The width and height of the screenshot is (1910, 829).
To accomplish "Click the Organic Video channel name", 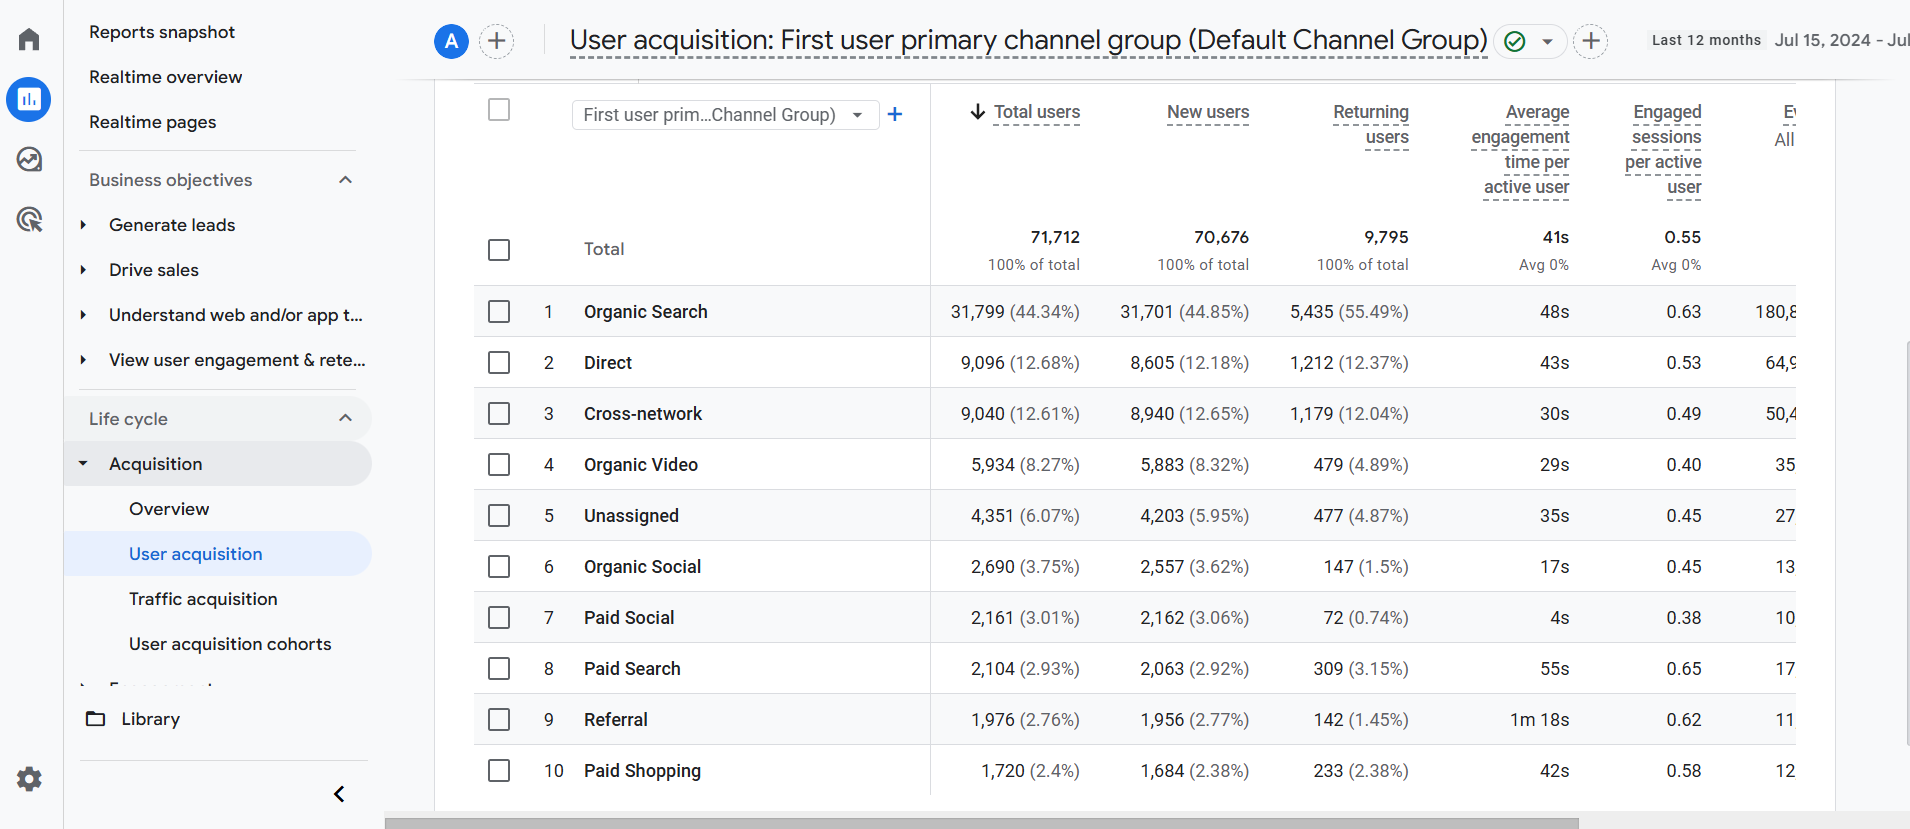I will 641,465.
